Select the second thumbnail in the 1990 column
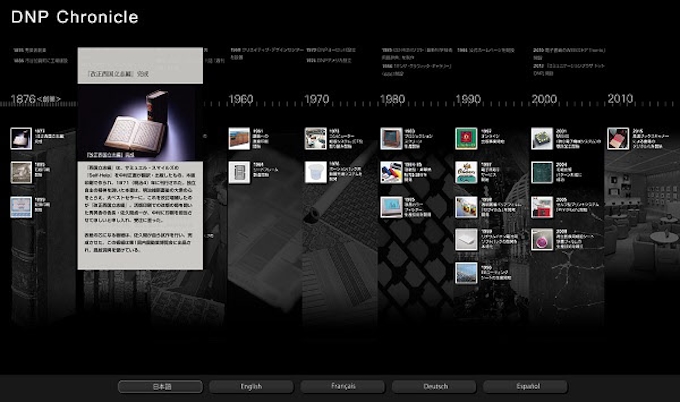 (466, 171)
